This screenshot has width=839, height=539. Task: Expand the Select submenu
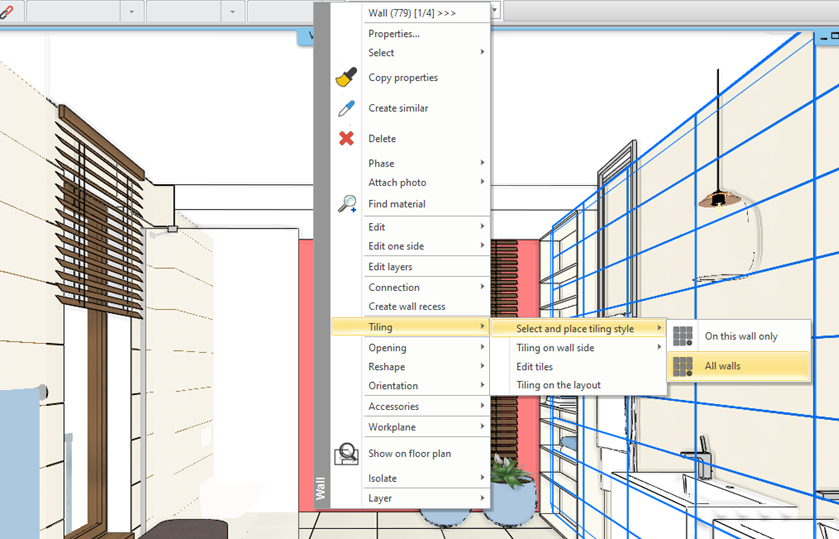(x=426, y=52)
